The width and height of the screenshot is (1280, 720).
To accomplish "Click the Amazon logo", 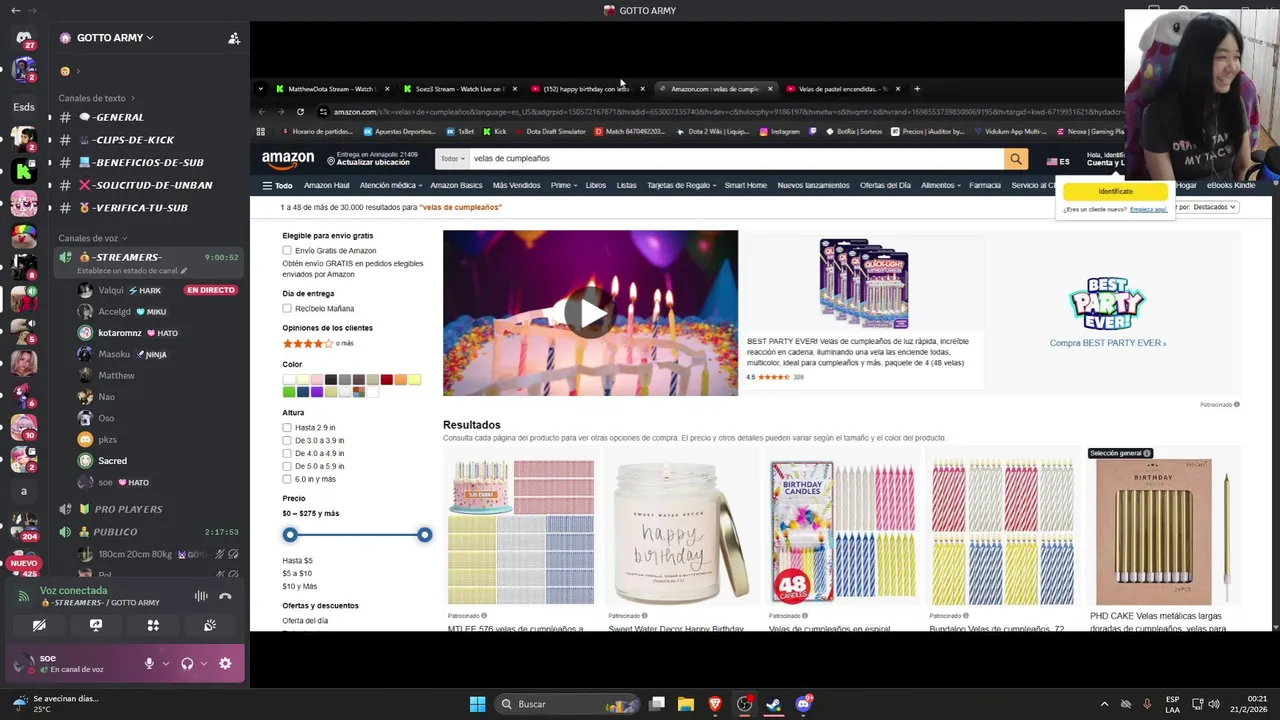I will [288, 159].
